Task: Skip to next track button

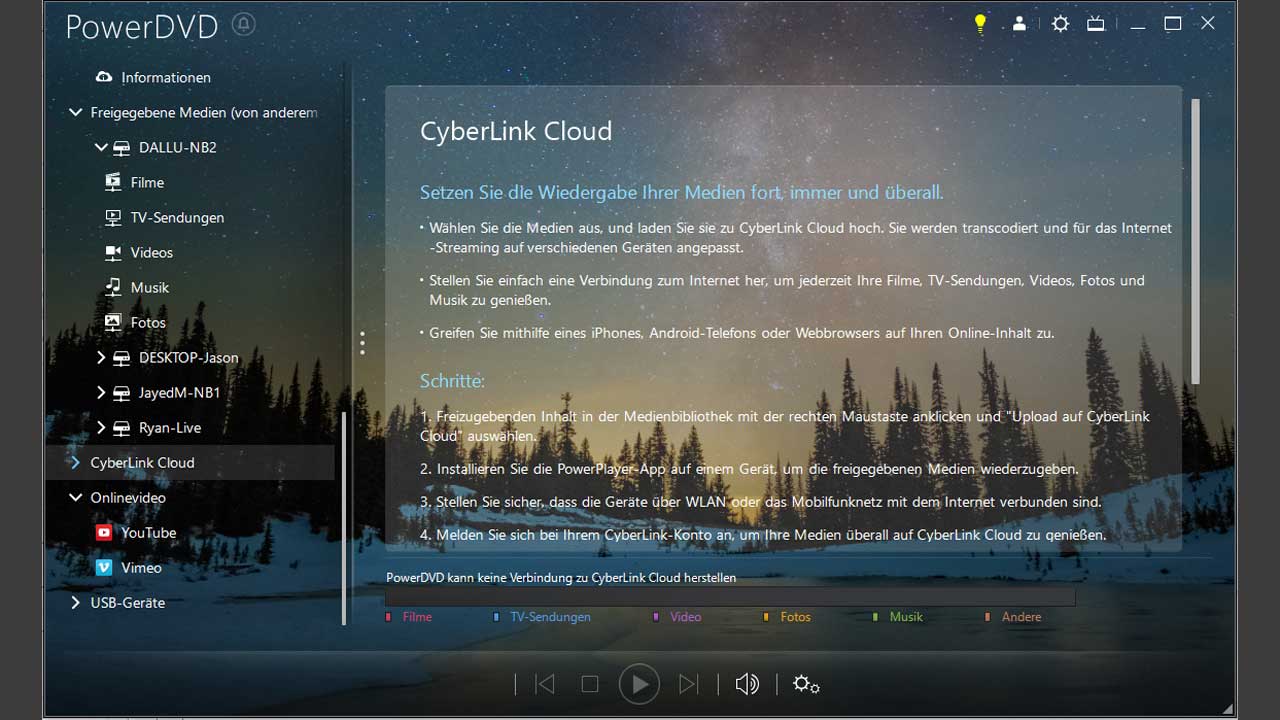Action: pyautogui.click(x=688, y=684)
